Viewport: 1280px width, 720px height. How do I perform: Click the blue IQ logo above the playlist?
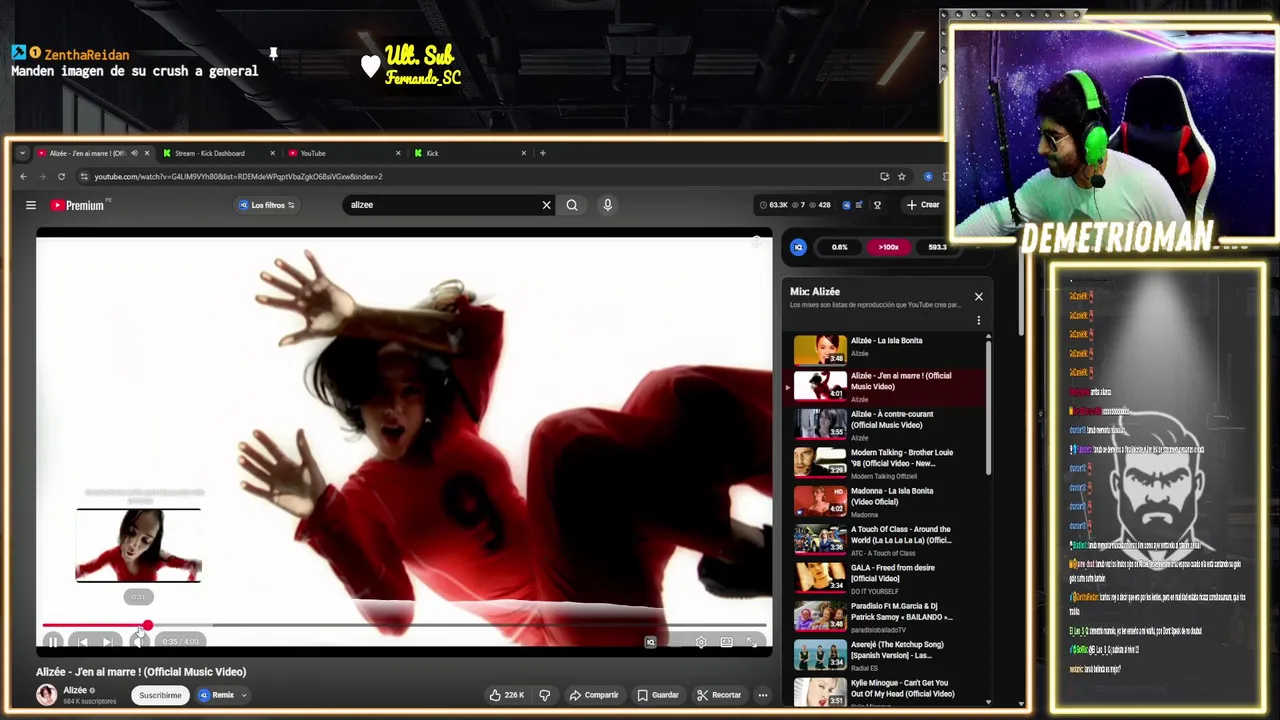pyautogui.click(x=798, y=247)
